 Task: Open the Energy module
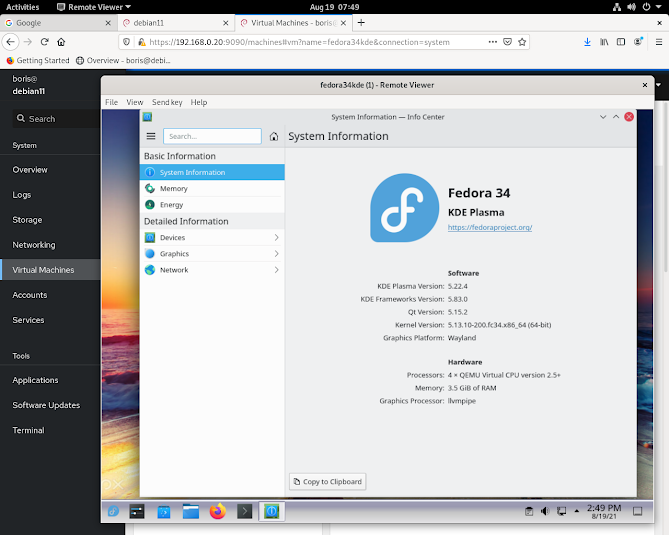coord(212,204)
